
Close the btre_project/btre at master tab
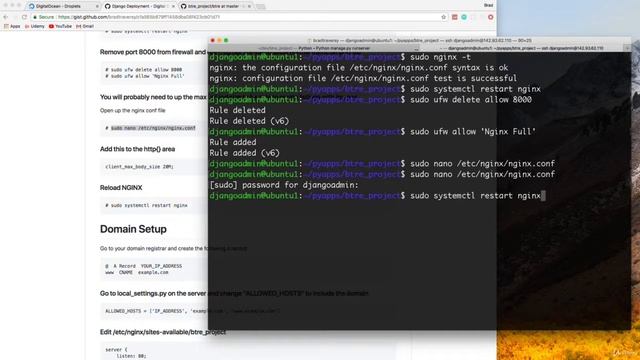pos(249,6)
